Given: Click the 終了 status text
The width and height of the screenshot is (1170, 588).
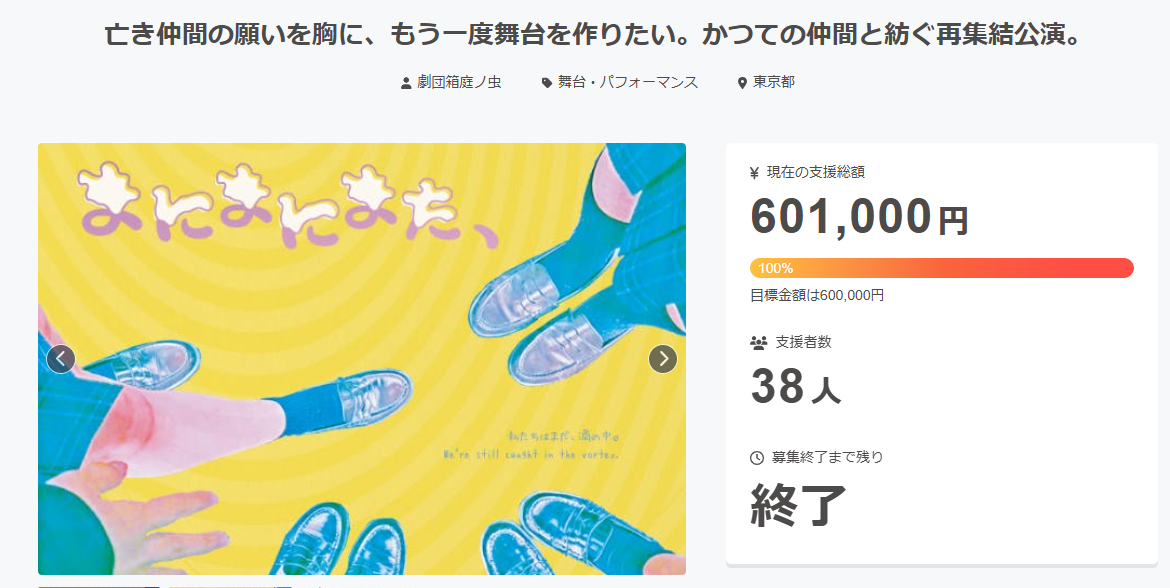Looking at the screenshot, I should 799,505.
